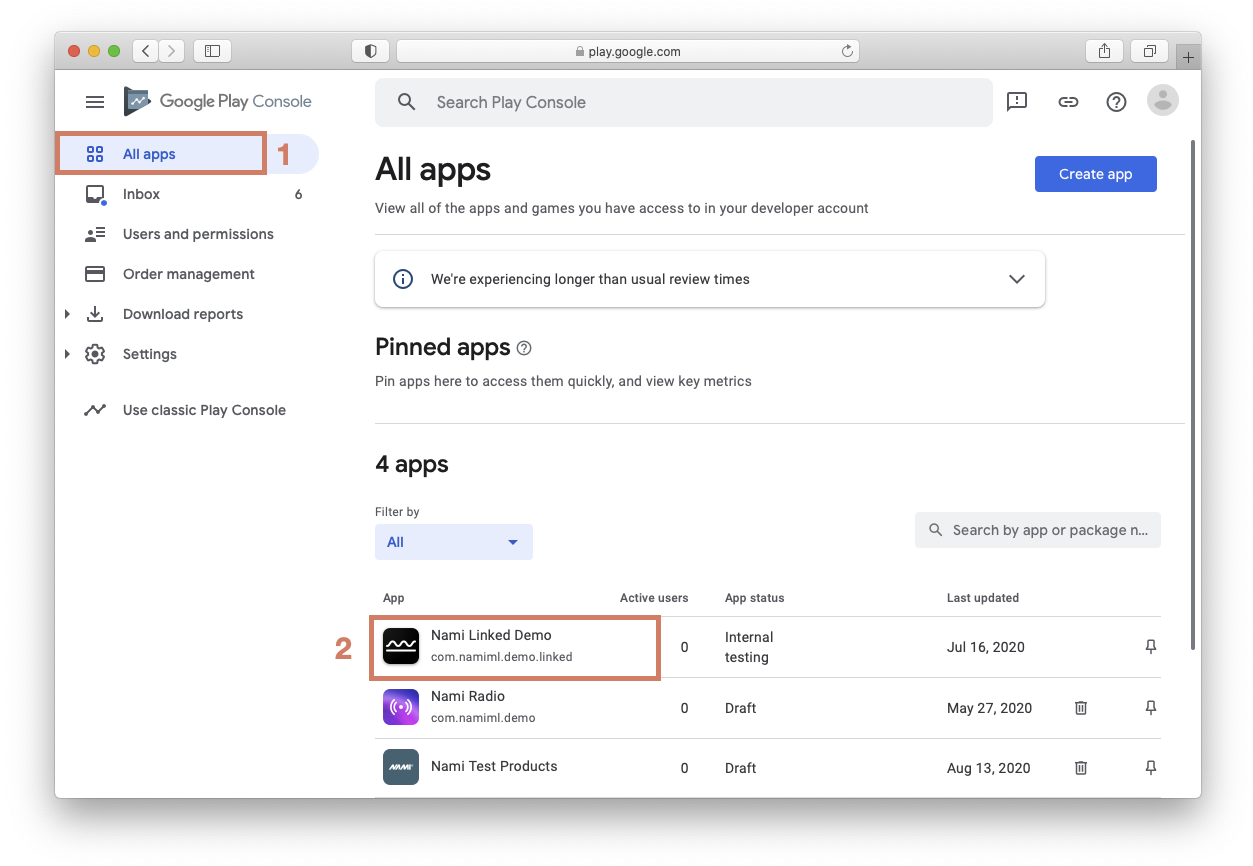Click Safari's privacy shield icon
This screenshot has width=1253, height=866.
[x=370, y=50]
